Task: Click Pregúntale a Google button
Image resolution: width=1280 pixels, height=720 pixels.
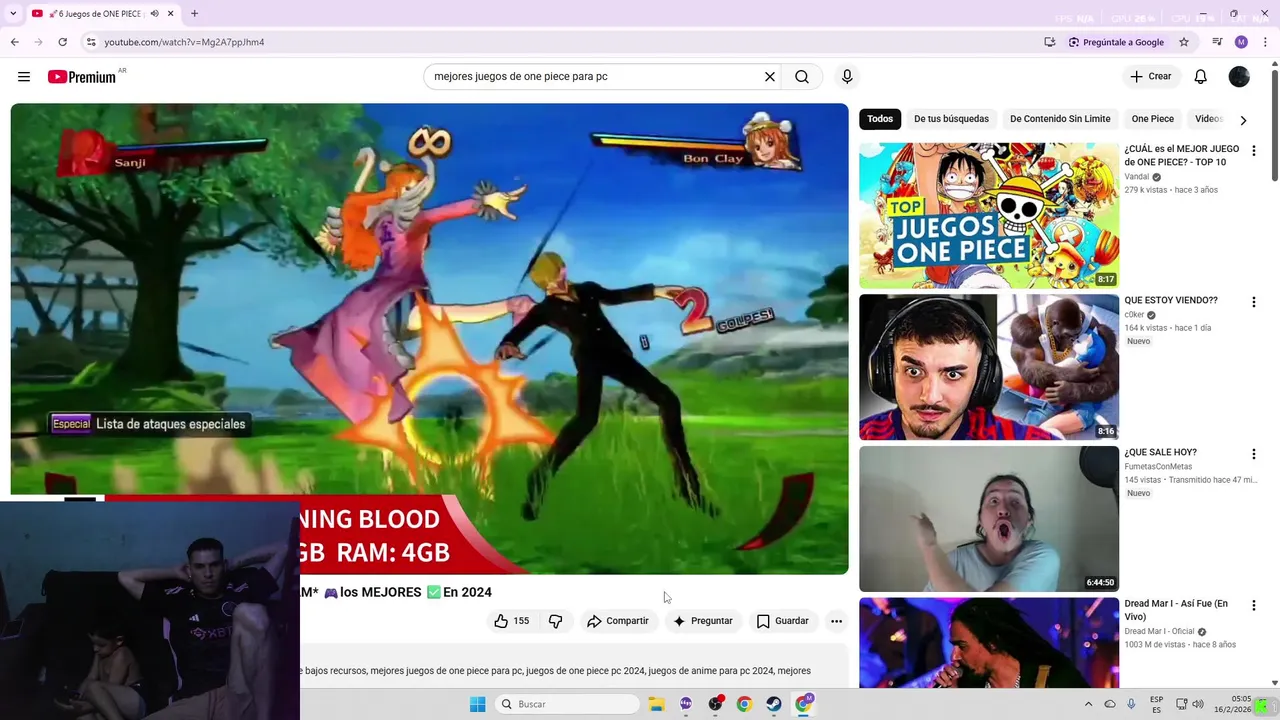Action: [x=1116, y=42]
